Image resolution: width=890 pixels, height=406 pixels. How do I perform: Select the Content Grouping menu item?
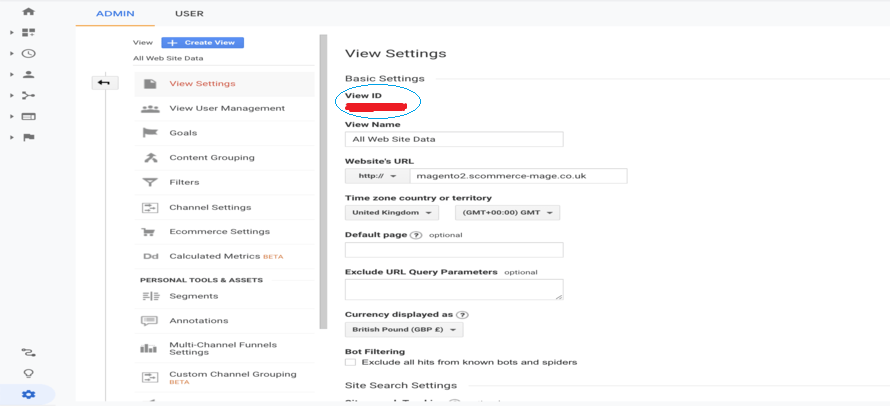[224, 157]
